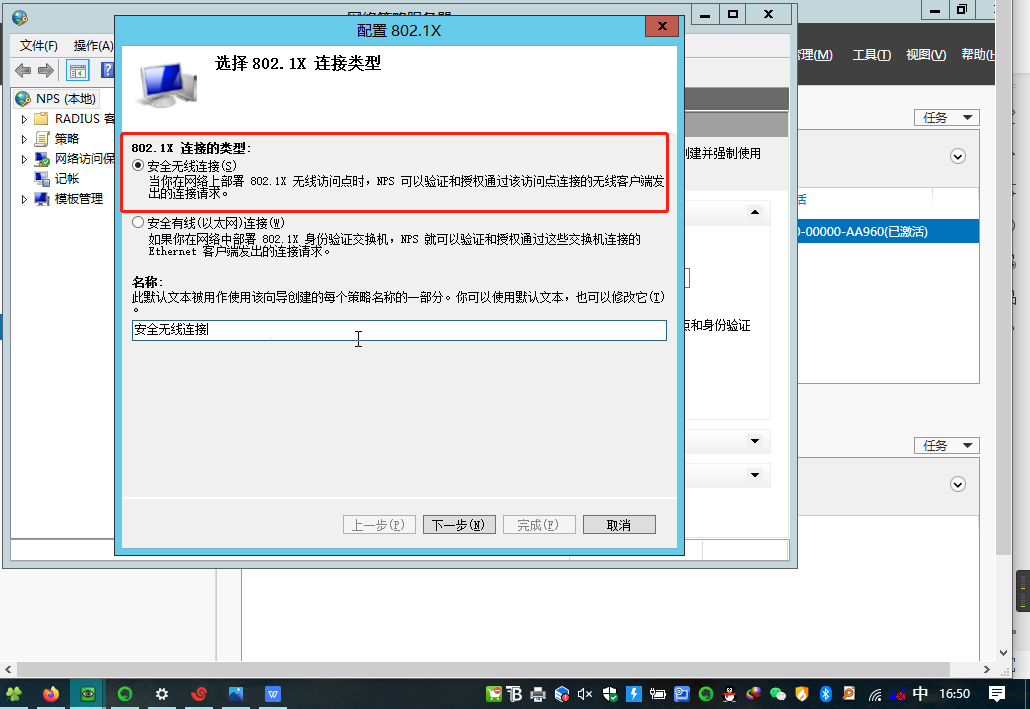The width and height of the screenshot is (1030, 709).
Task: Open the Settings gear on taskbar
Action: [x=162, y=694]
